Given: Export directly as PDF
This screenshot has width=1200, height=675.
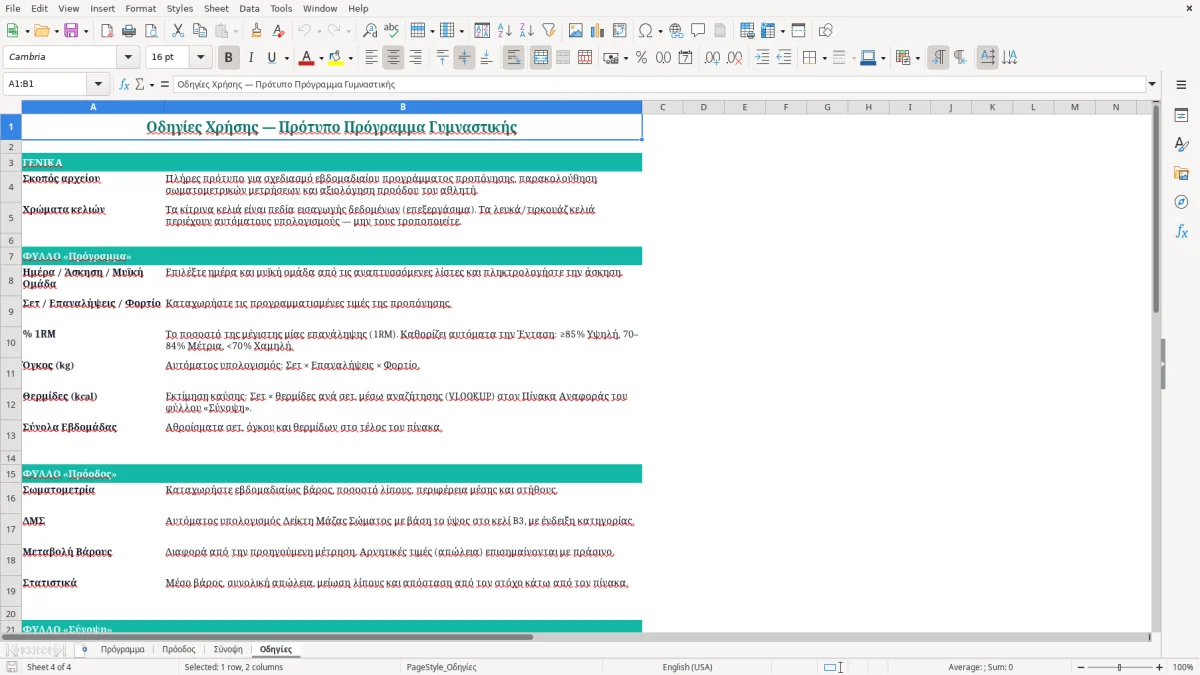Looking at the screenshot, I should pos(107,31).
